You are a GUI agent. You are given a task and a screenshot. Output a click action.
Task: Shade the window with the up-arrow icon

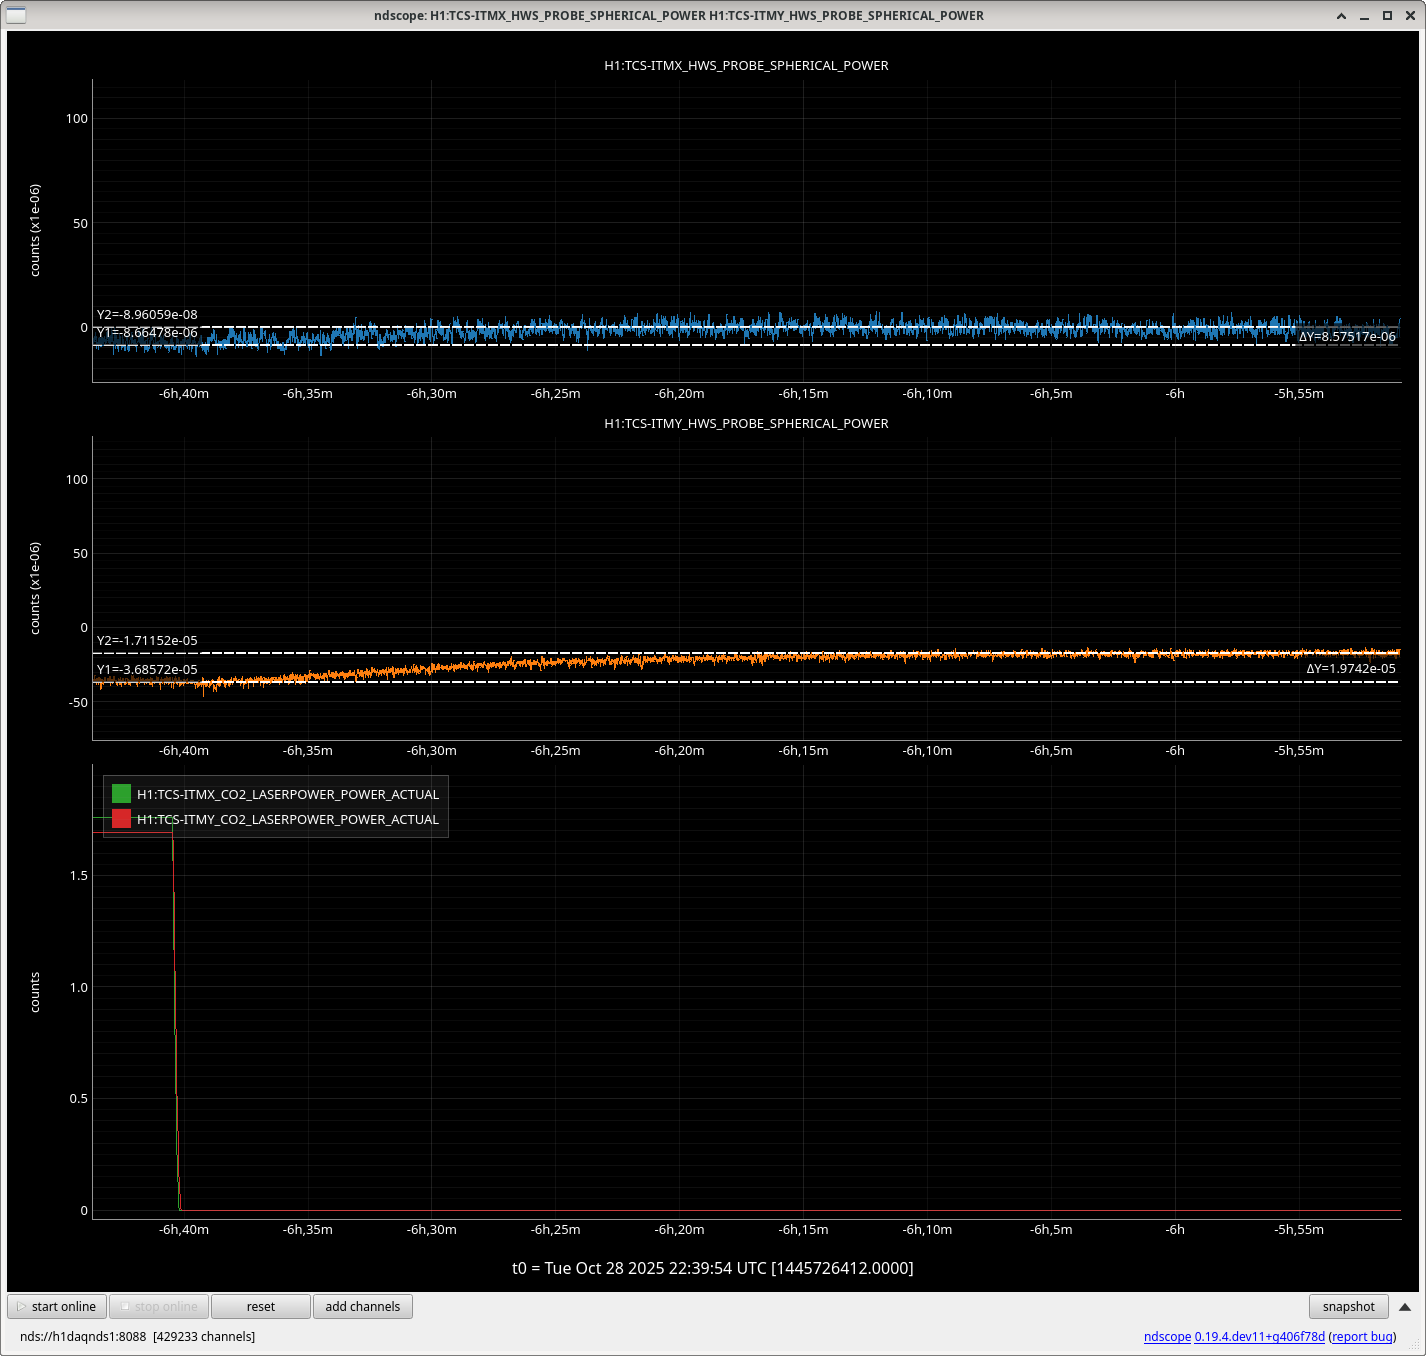tap(1341, 15)
